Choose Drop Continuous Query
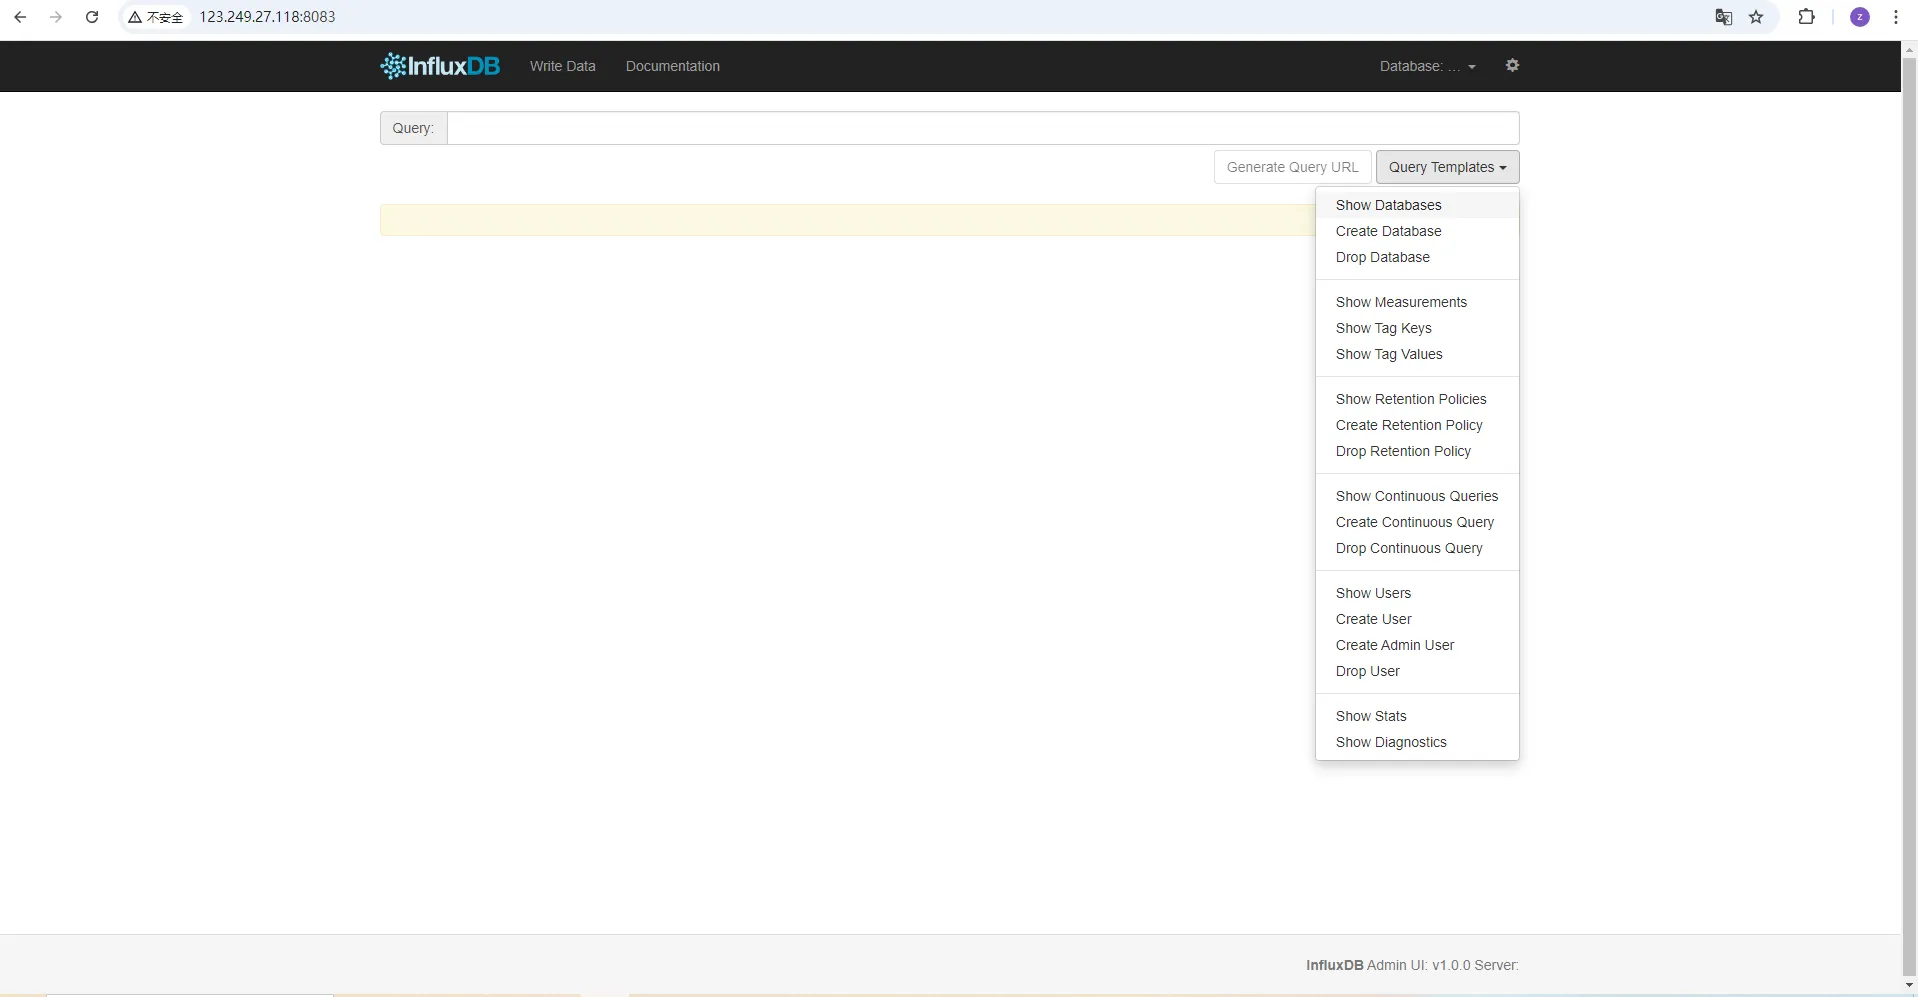 (1417, 548)
